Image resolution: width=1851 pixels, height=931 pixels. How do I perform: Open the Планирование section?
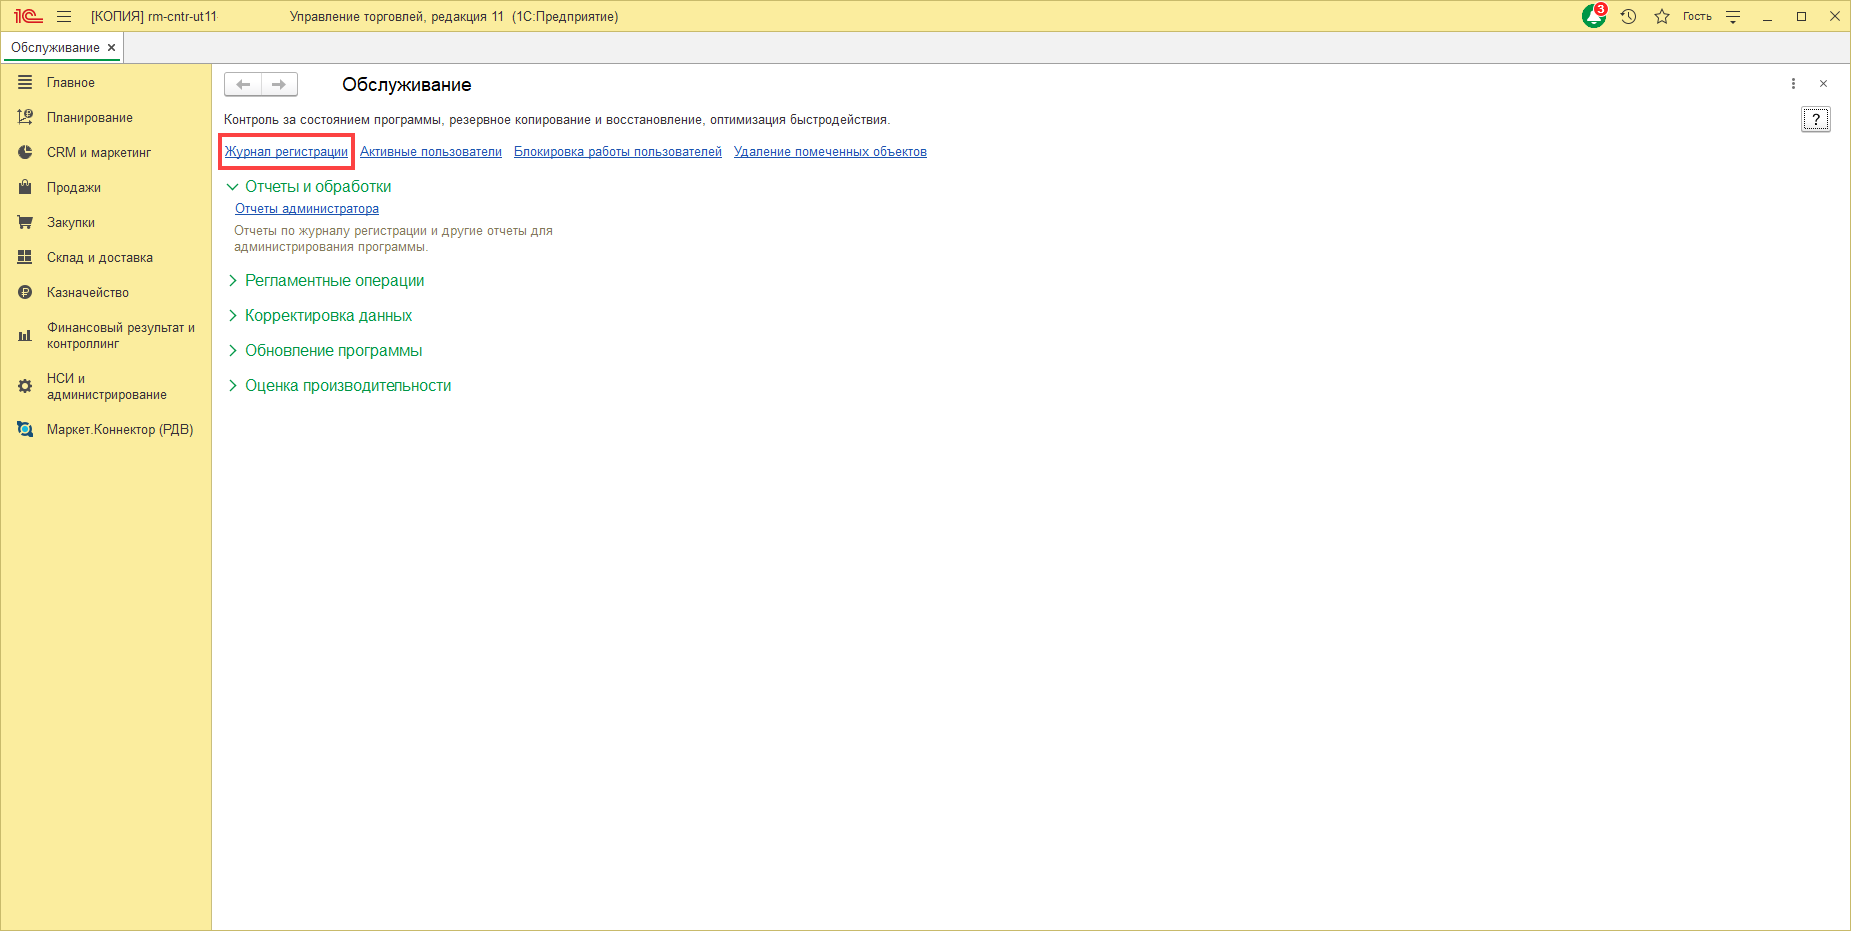pyautogui.click(x=90, y=117)
